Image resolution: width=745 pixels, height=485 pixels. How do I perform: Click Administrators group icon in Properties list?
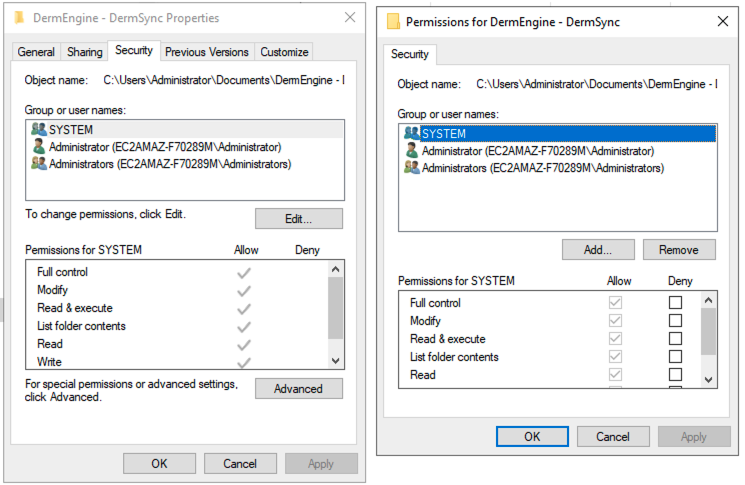point(39,164)
